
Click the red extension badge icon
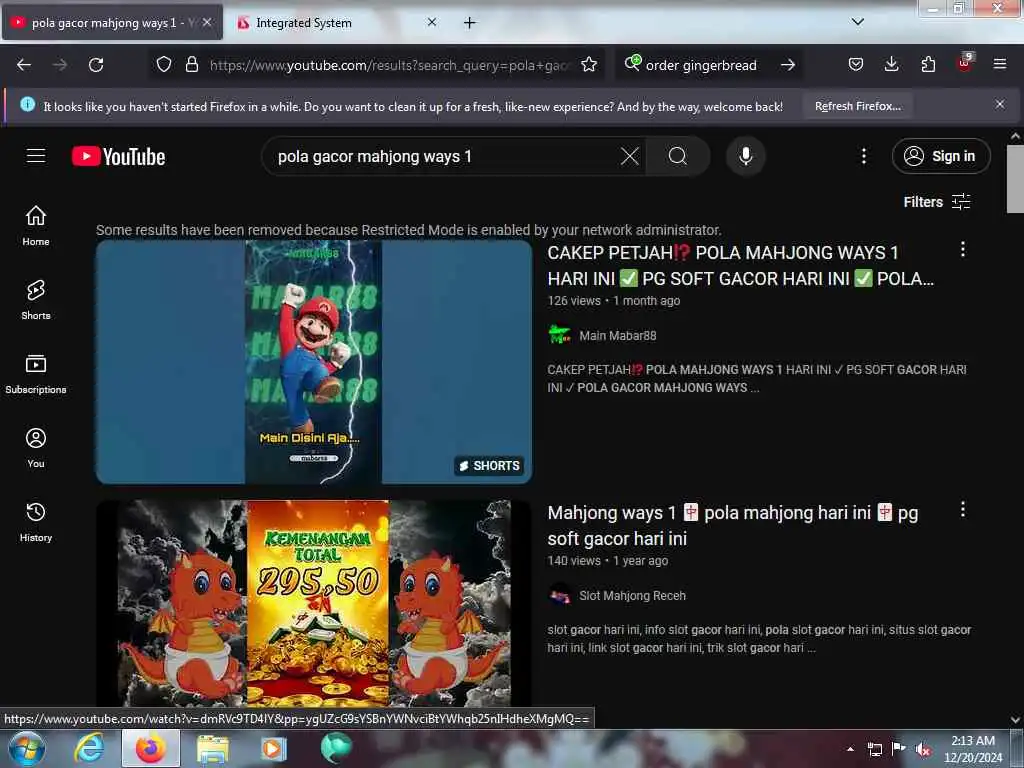point(965,63)
